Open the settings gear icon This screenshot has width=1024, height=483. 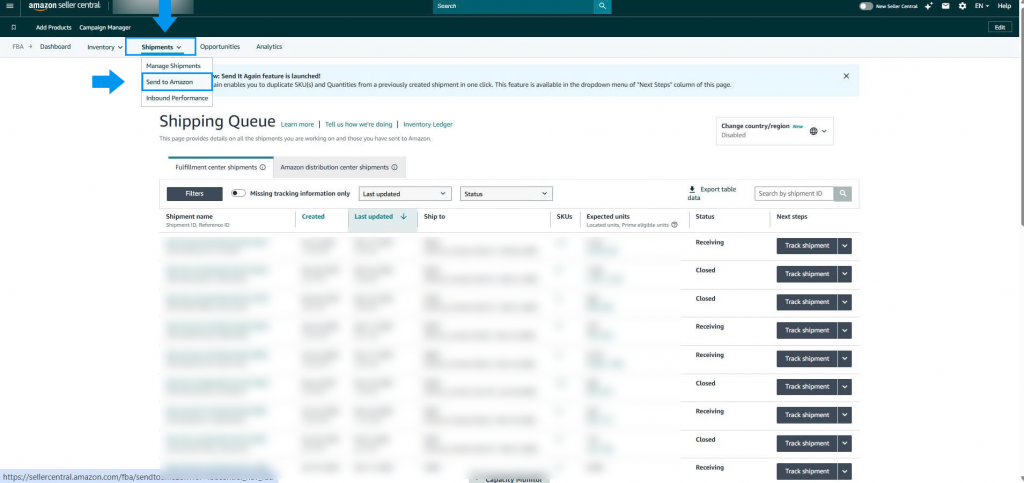click(x=962, y=6)
